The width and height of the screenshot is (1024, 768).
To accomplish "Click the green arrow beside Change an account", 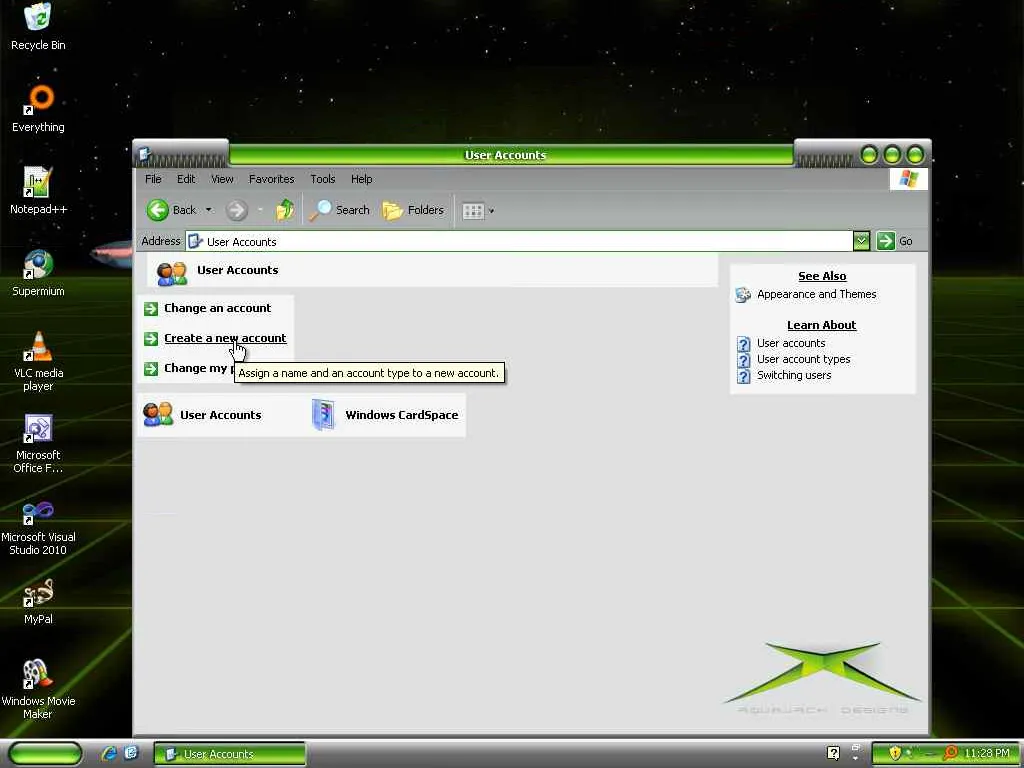I will (x=151, y=308).
